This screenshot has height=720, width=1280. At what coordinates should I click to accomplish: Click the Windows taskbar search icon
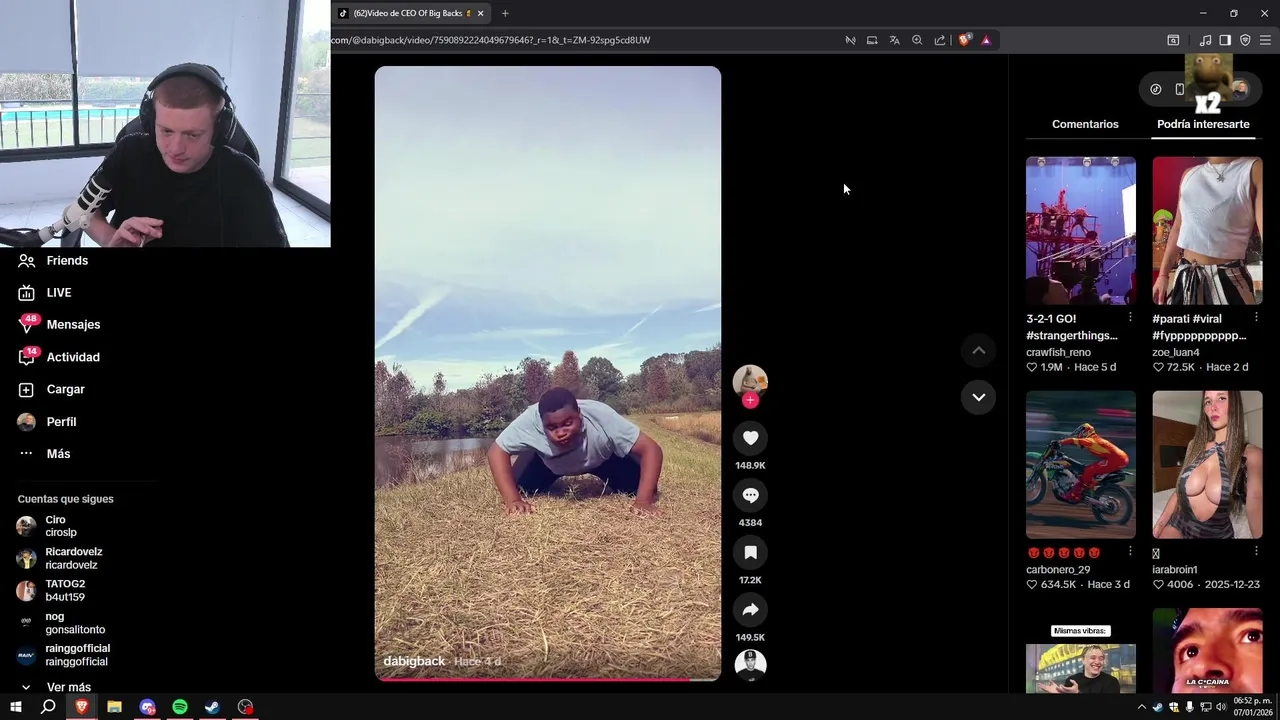[x=48, y=707]
